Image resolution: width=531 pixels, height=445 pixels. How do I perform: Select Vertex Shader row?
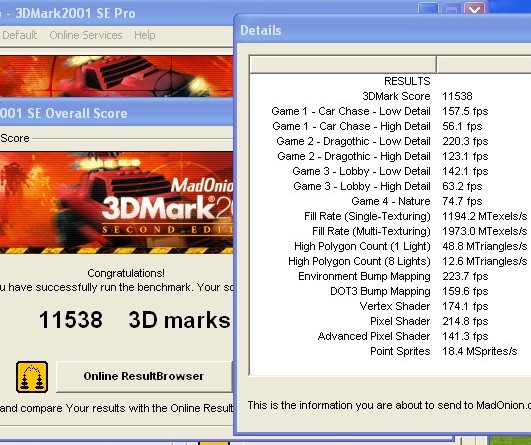395,306
